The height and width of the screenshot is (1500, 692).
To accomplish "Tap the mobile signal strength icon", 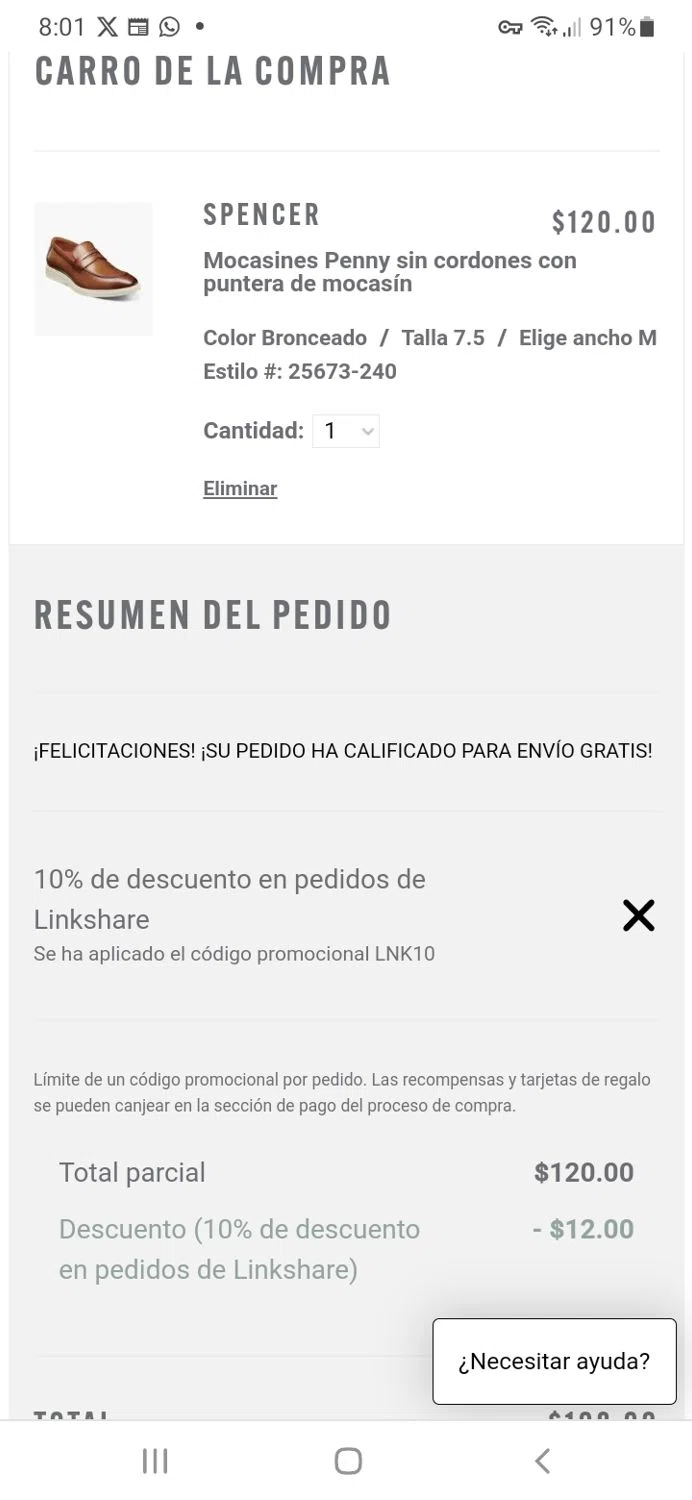I will pyautogui.click(x=572, y=27).
